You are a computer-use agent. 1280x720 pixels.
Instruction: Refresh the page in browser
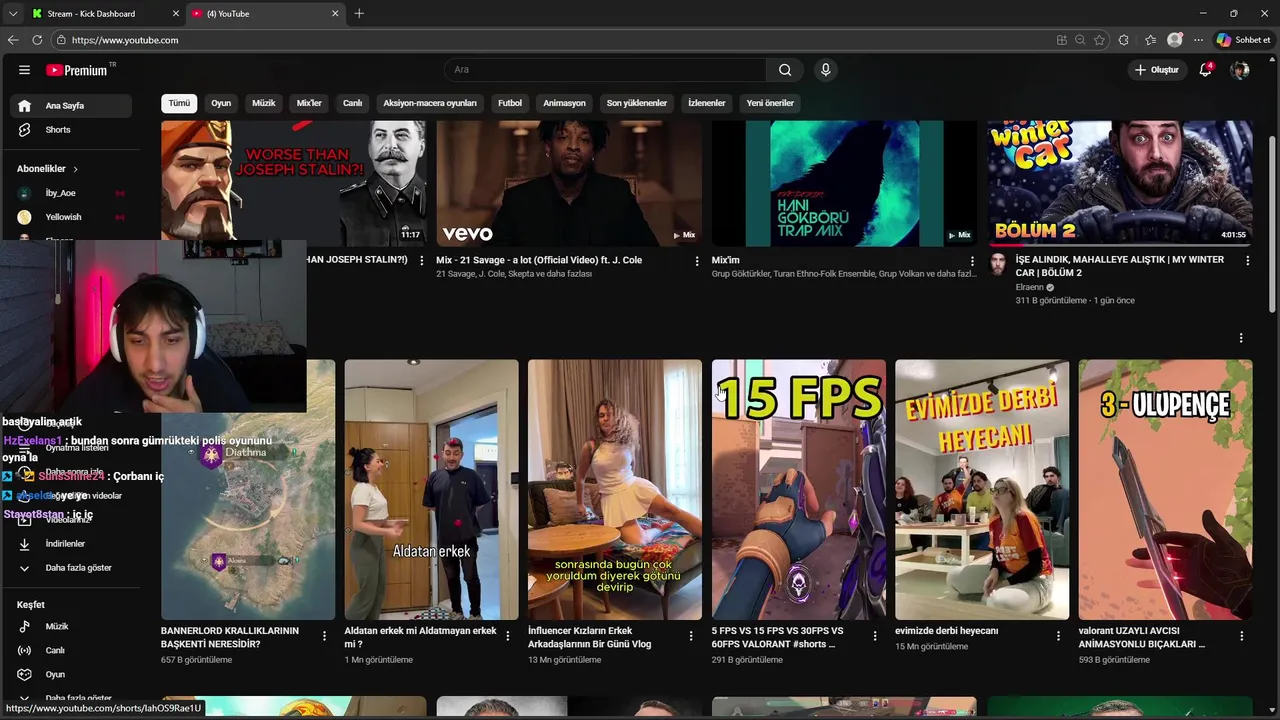point(37,40)
